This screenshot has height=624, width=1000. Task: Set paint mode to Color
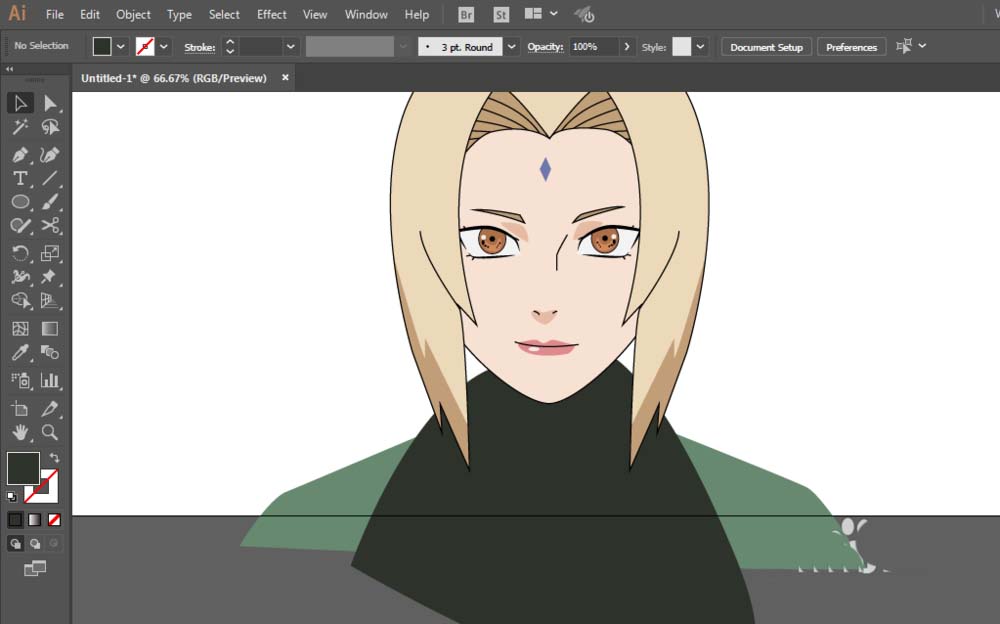click(x=15, y=520)
